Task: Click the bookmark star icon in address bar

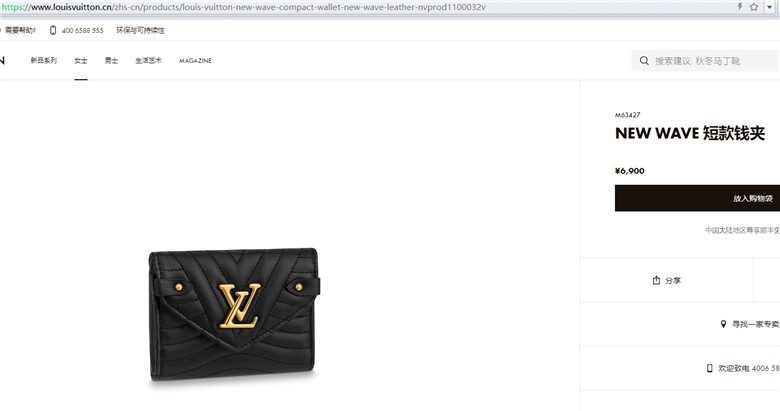Action: coord(754,7)
